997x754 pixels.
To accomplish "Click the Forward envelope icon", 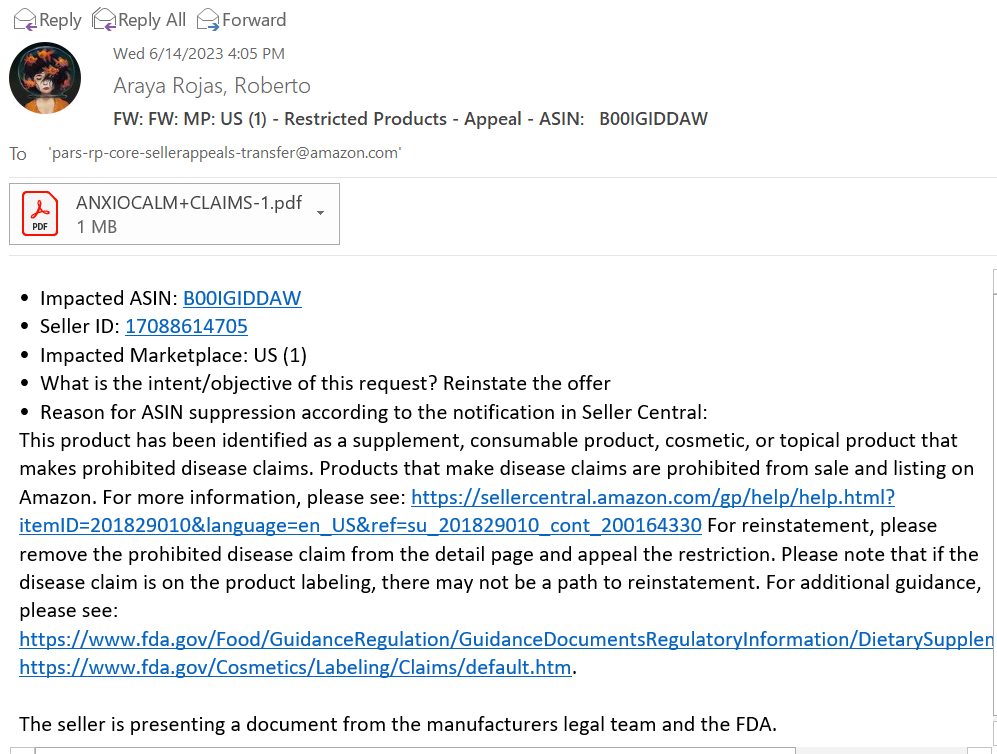I will click(208, 20).
